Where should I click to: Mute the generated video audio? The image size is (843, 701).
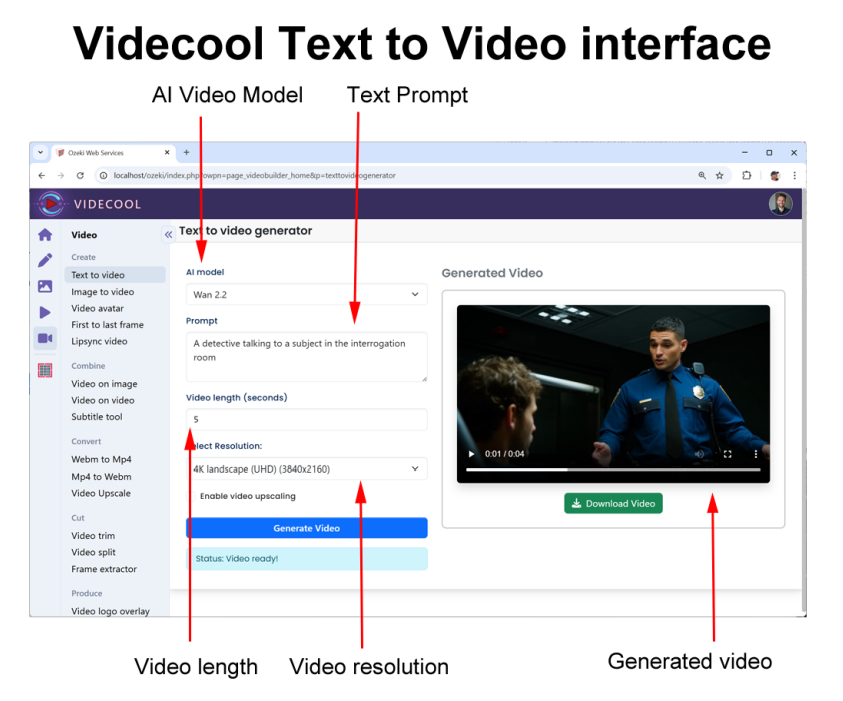699,454
